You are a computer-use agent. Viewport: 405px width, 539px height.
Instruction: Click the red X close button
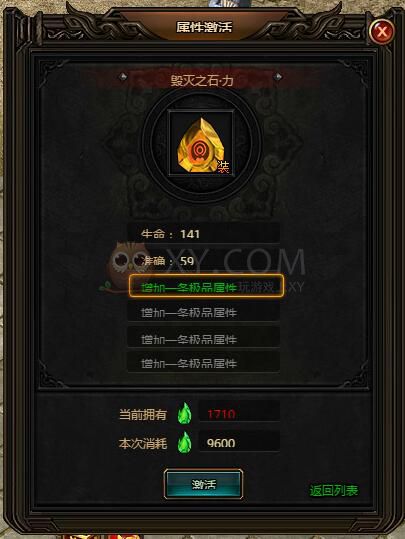(x=382, y=32)
